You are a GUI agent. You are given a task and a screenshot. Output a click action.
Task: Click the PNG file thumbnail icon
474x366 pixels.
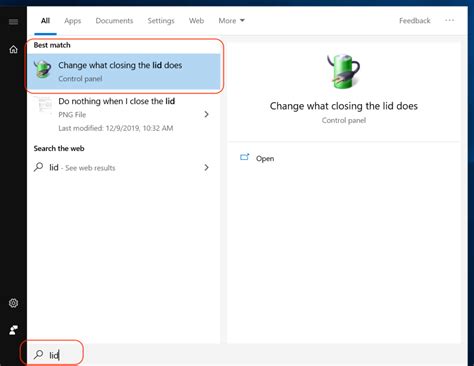click(x=43, y=105)
